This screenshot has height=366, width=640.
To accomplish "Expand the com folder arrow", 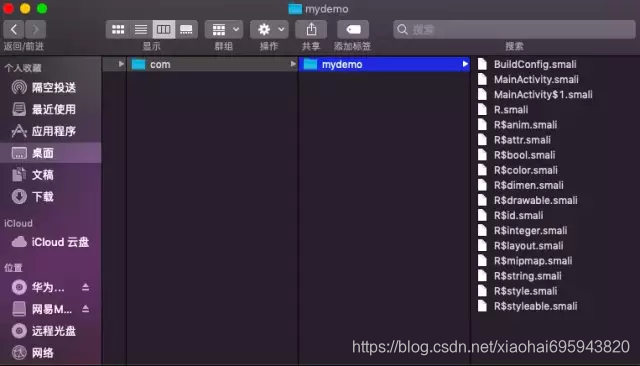I will (x=293, y=64).
